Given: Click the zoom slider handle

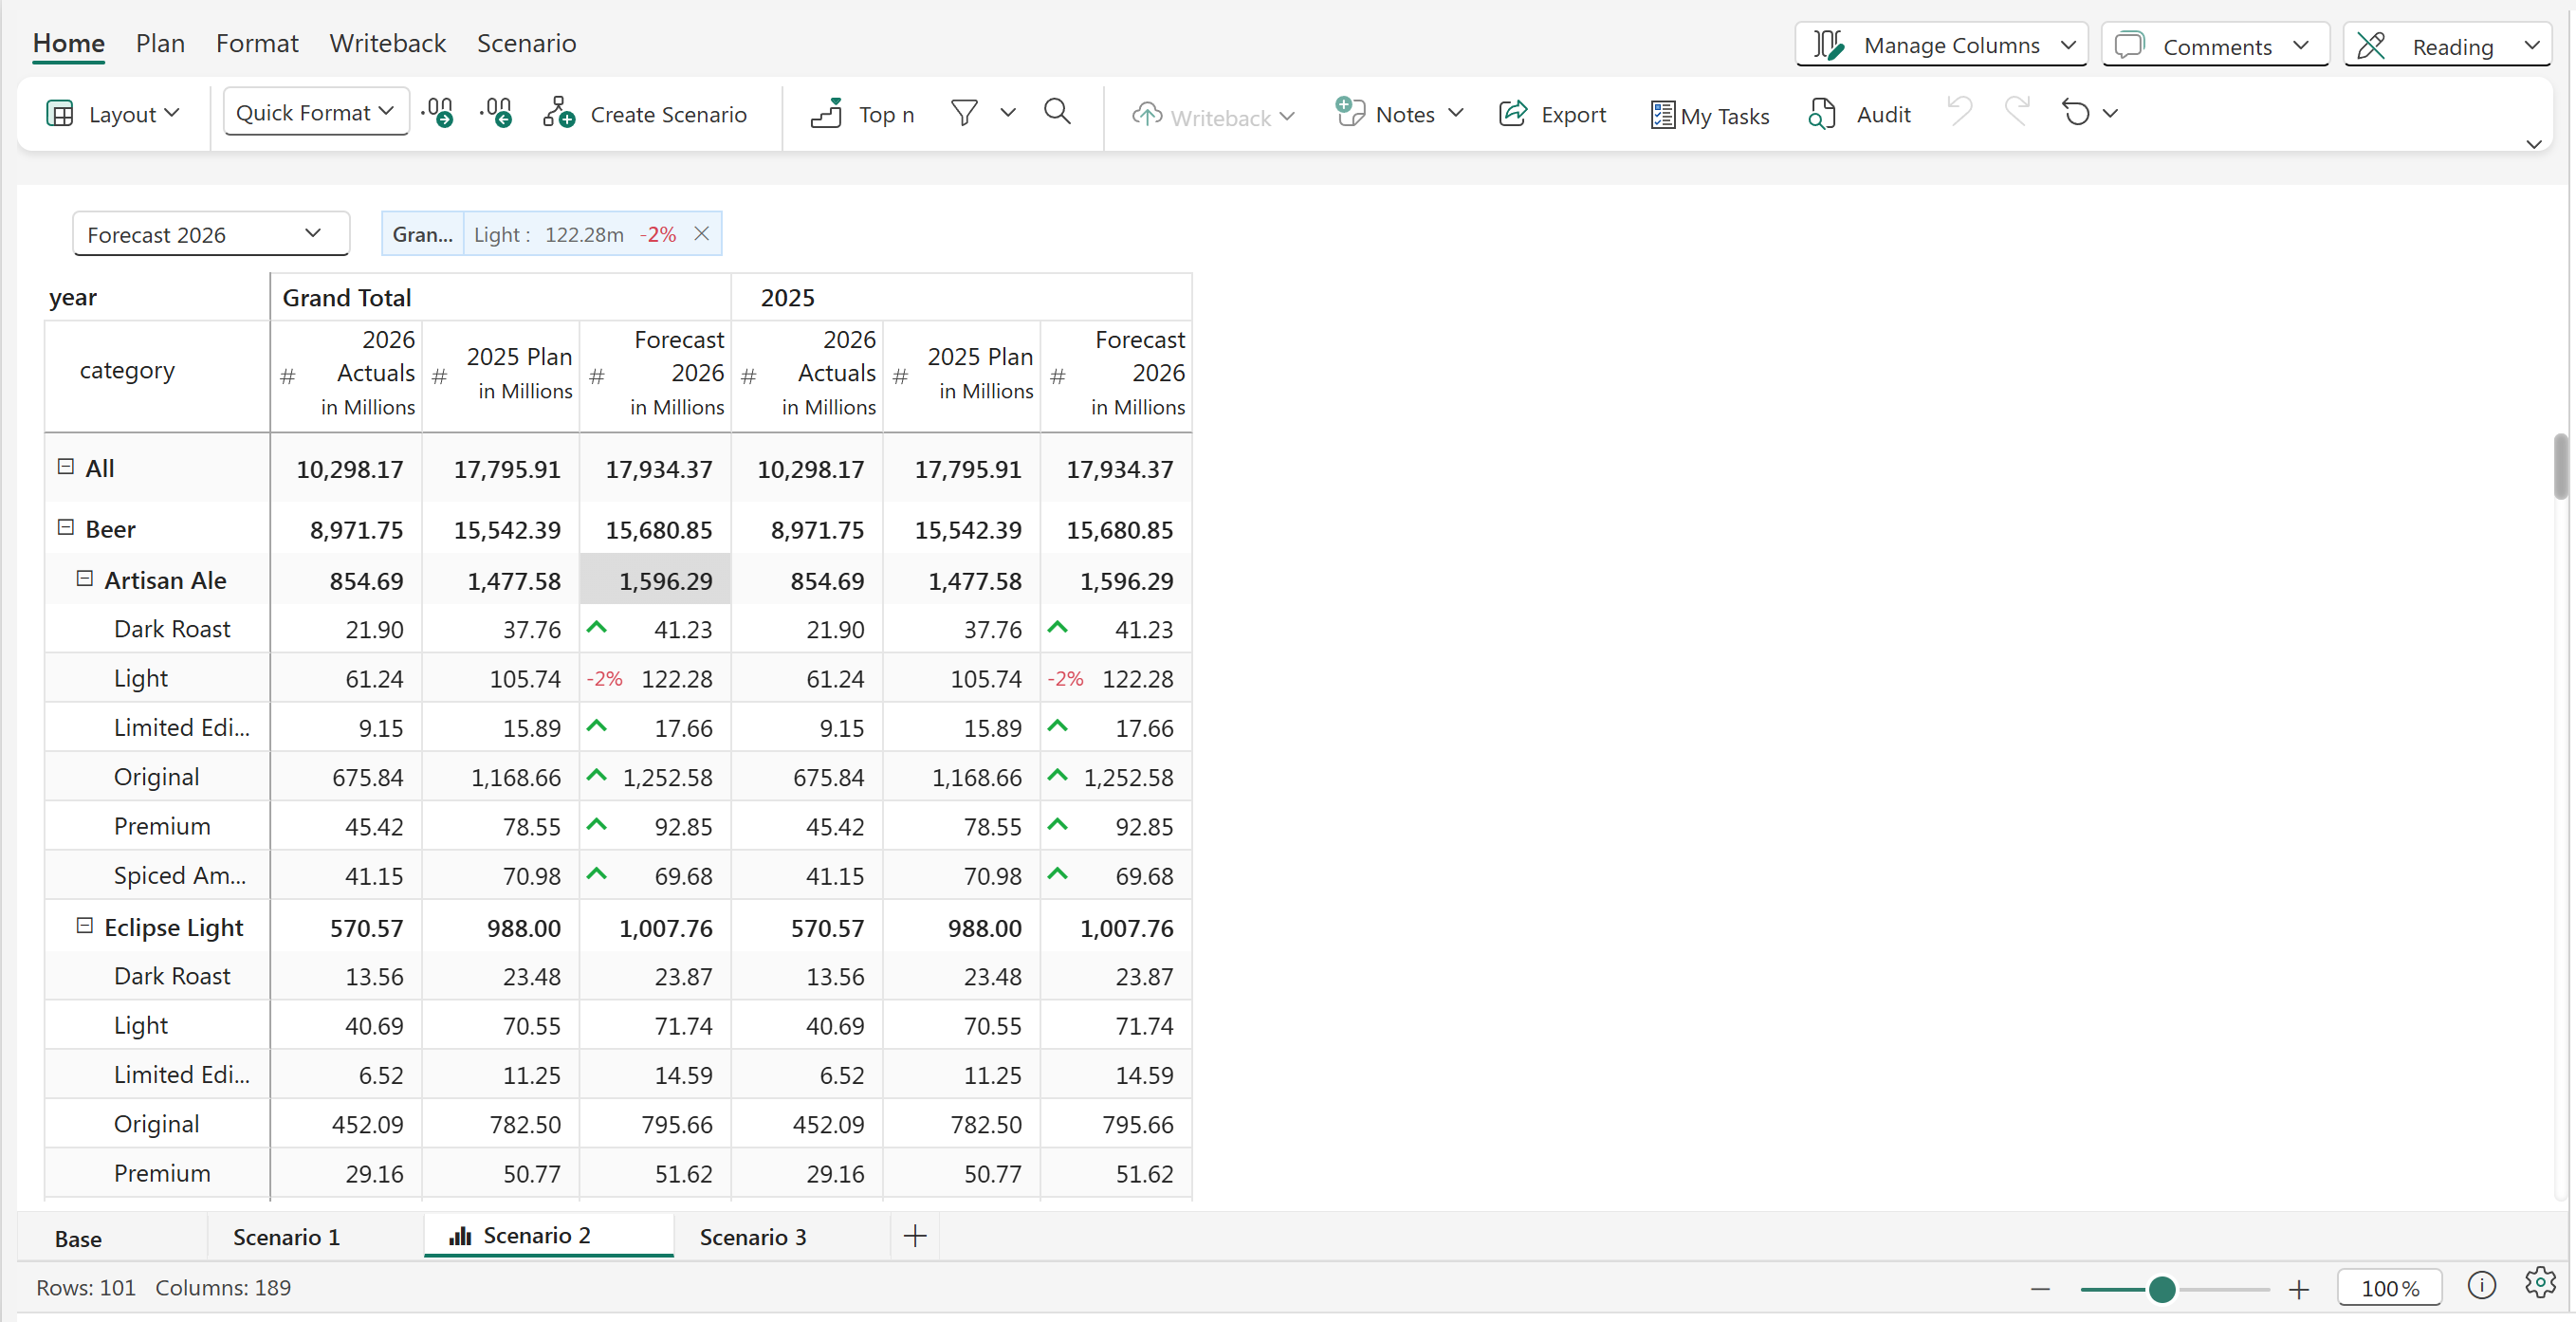Looking at the screenshot, I should pos(2161,1289).
